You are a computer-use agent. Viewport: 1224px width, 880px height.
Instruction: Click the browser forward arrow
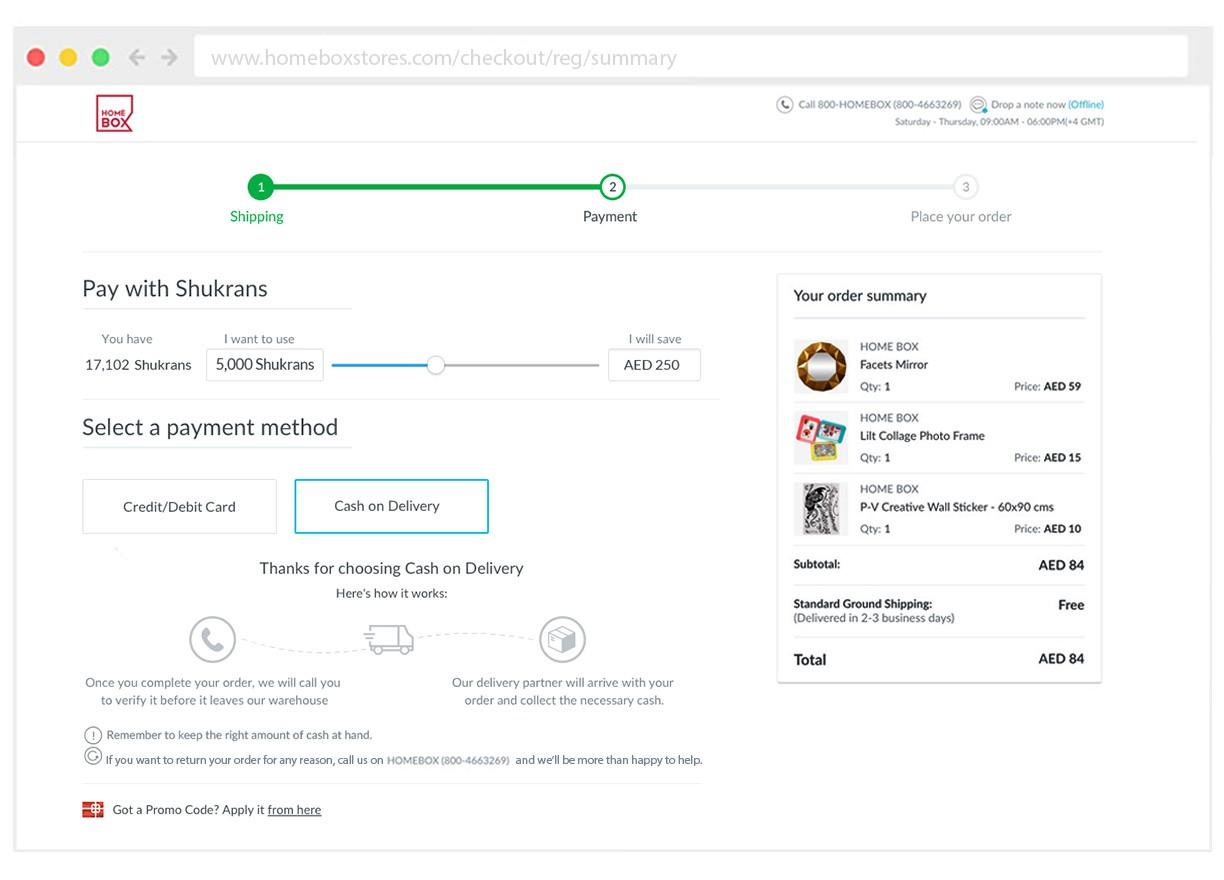pyautogui.click(x=169, y=57)
